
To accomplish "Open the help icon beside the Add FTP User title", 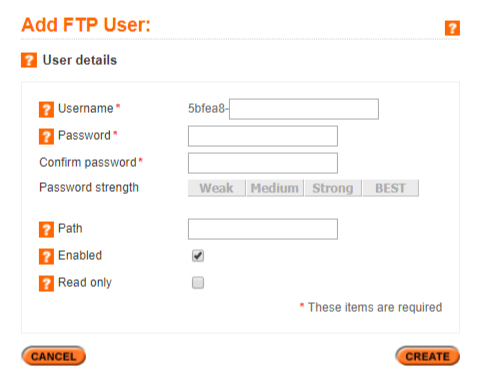I will [x=452, y=28].
